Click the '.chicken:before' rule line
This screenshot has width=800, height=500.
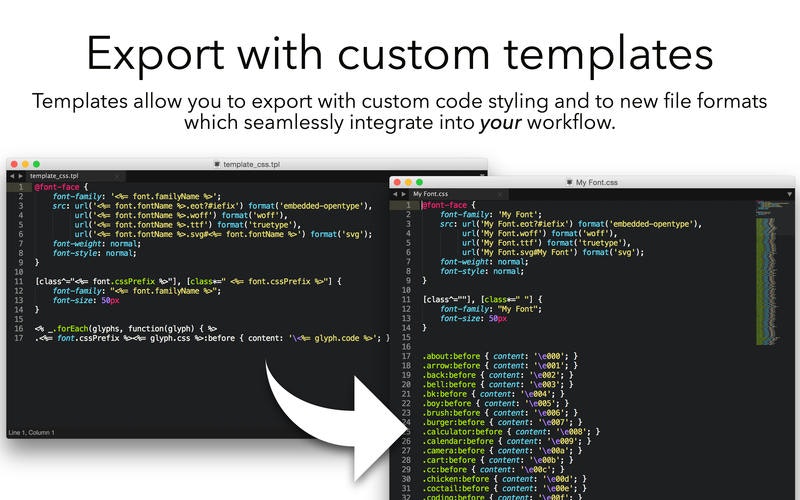click(505, 479)
